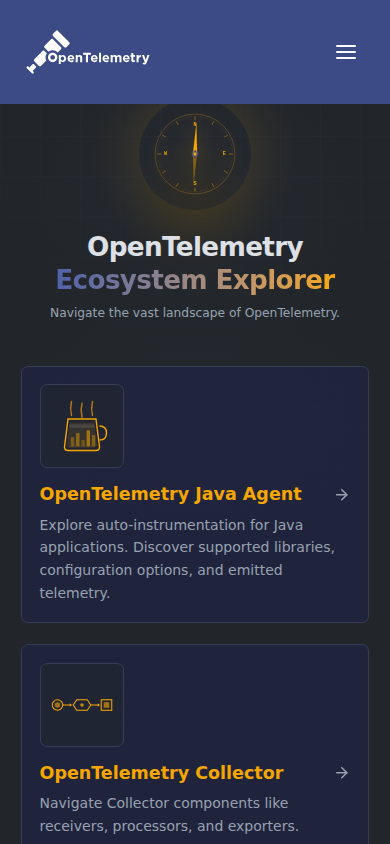The width and height of the screenshot is (390, 844).
Task: Click the arrow beside OpenTelemetry Java Agent
Action: click(342, 495)
